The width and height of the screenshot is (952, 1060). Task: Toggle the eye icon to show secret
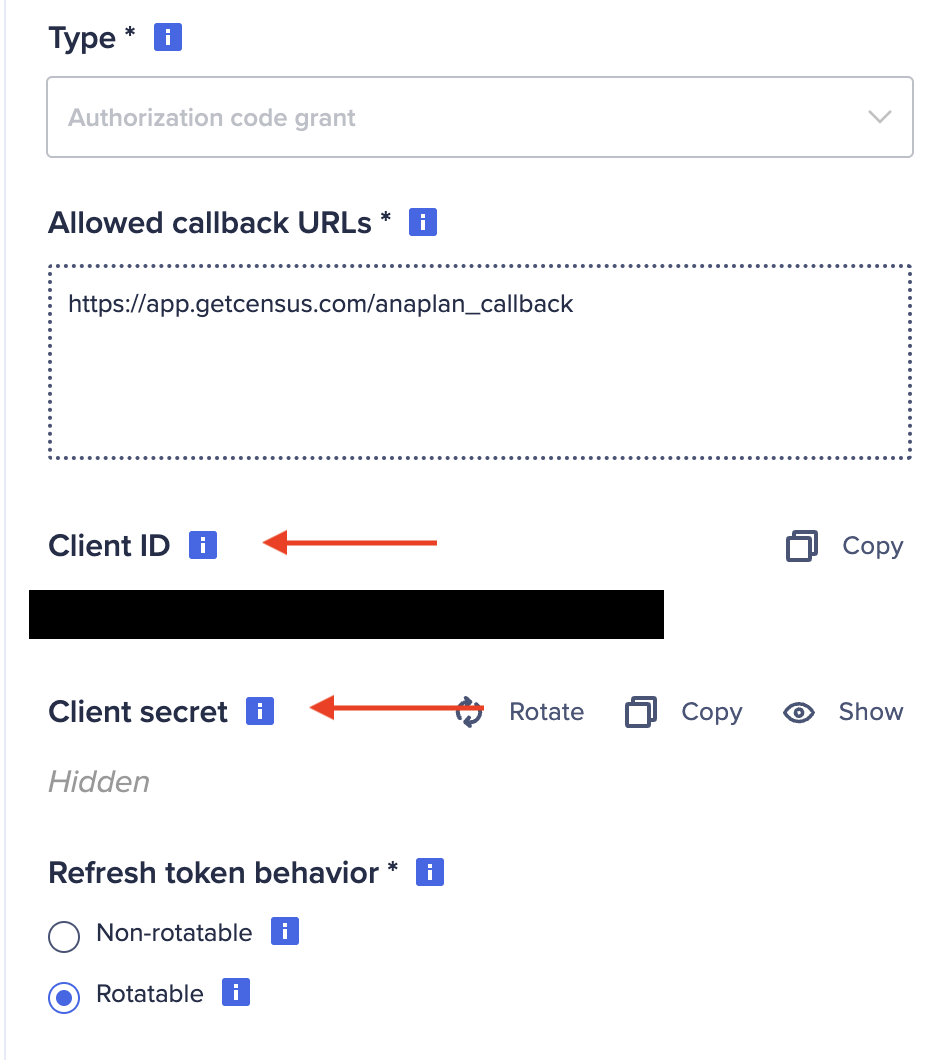pyautogui.click(x=799, y=712)
